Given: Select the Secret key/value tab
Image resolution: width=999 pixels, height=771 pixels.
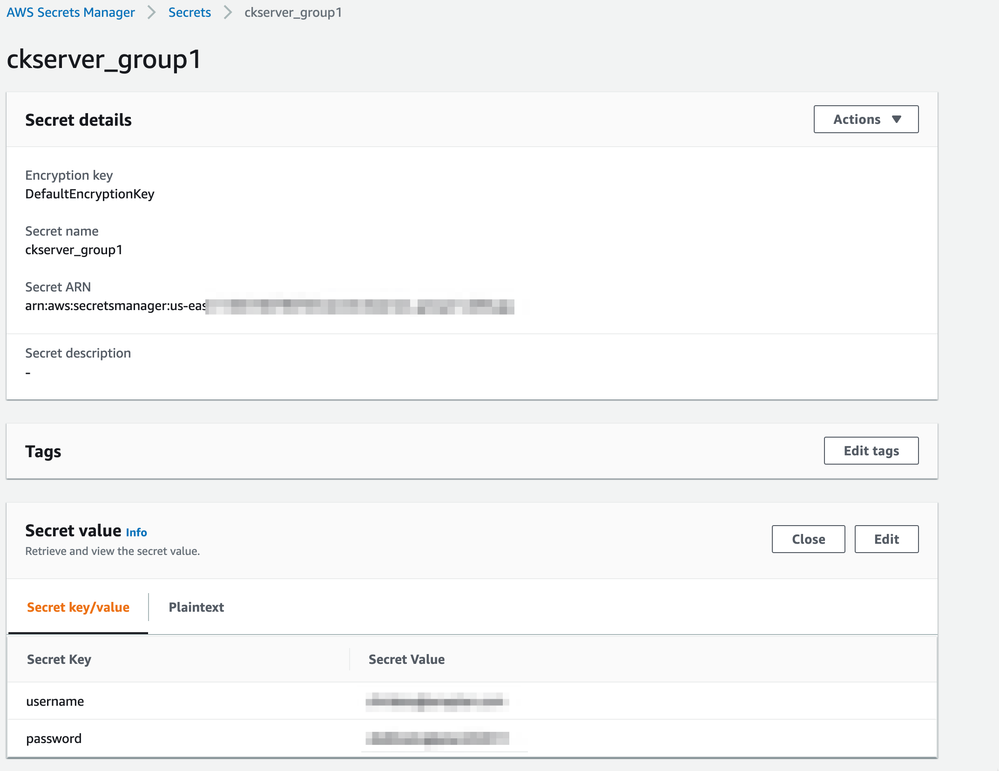Looking at the screenshot, I should tap(78, 607).
